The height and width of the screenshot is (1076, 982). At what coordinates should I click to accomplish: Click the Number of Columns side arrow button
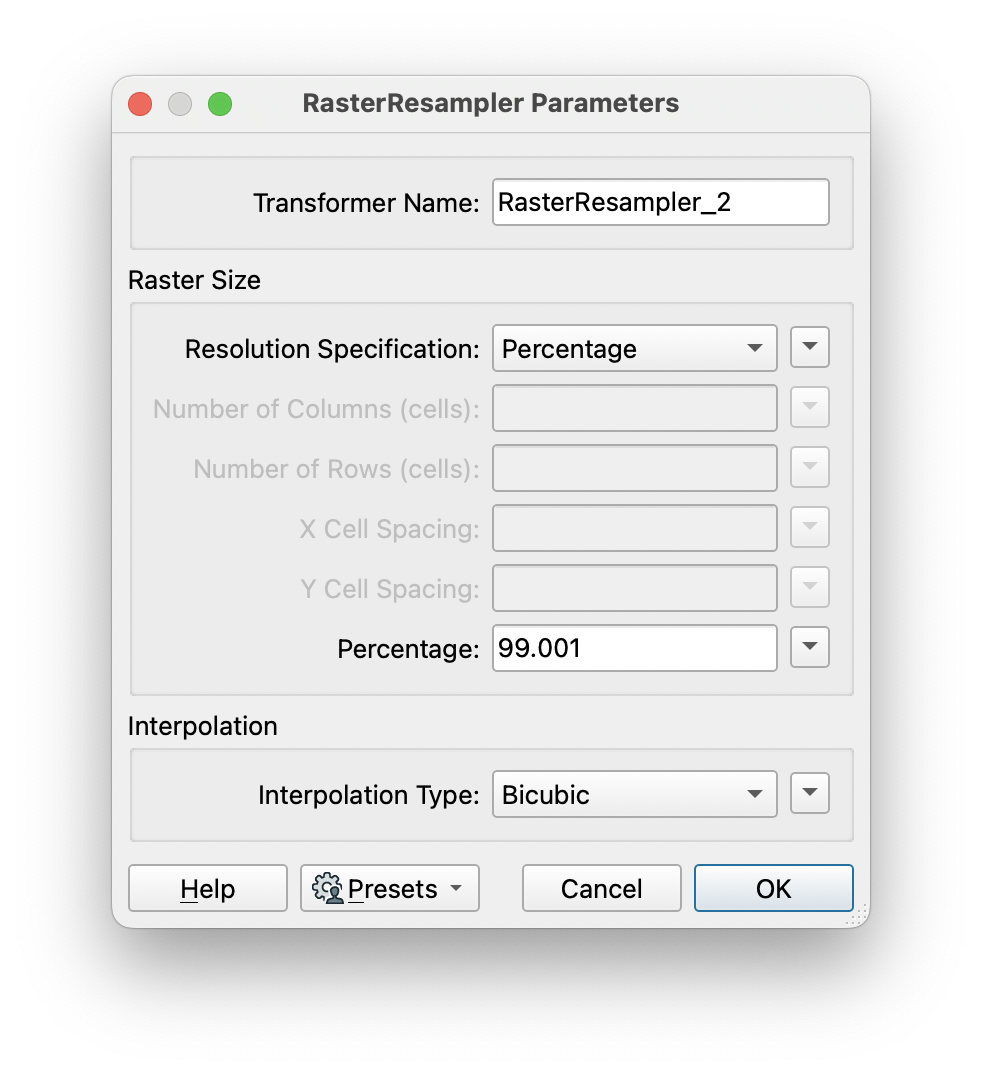coord(809,407)
